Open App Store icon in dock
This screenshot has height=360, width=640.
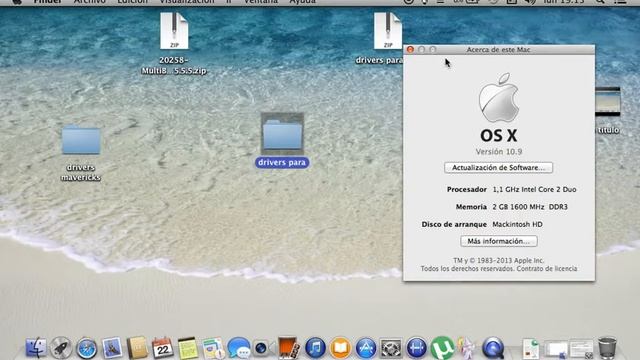point(366,348)
